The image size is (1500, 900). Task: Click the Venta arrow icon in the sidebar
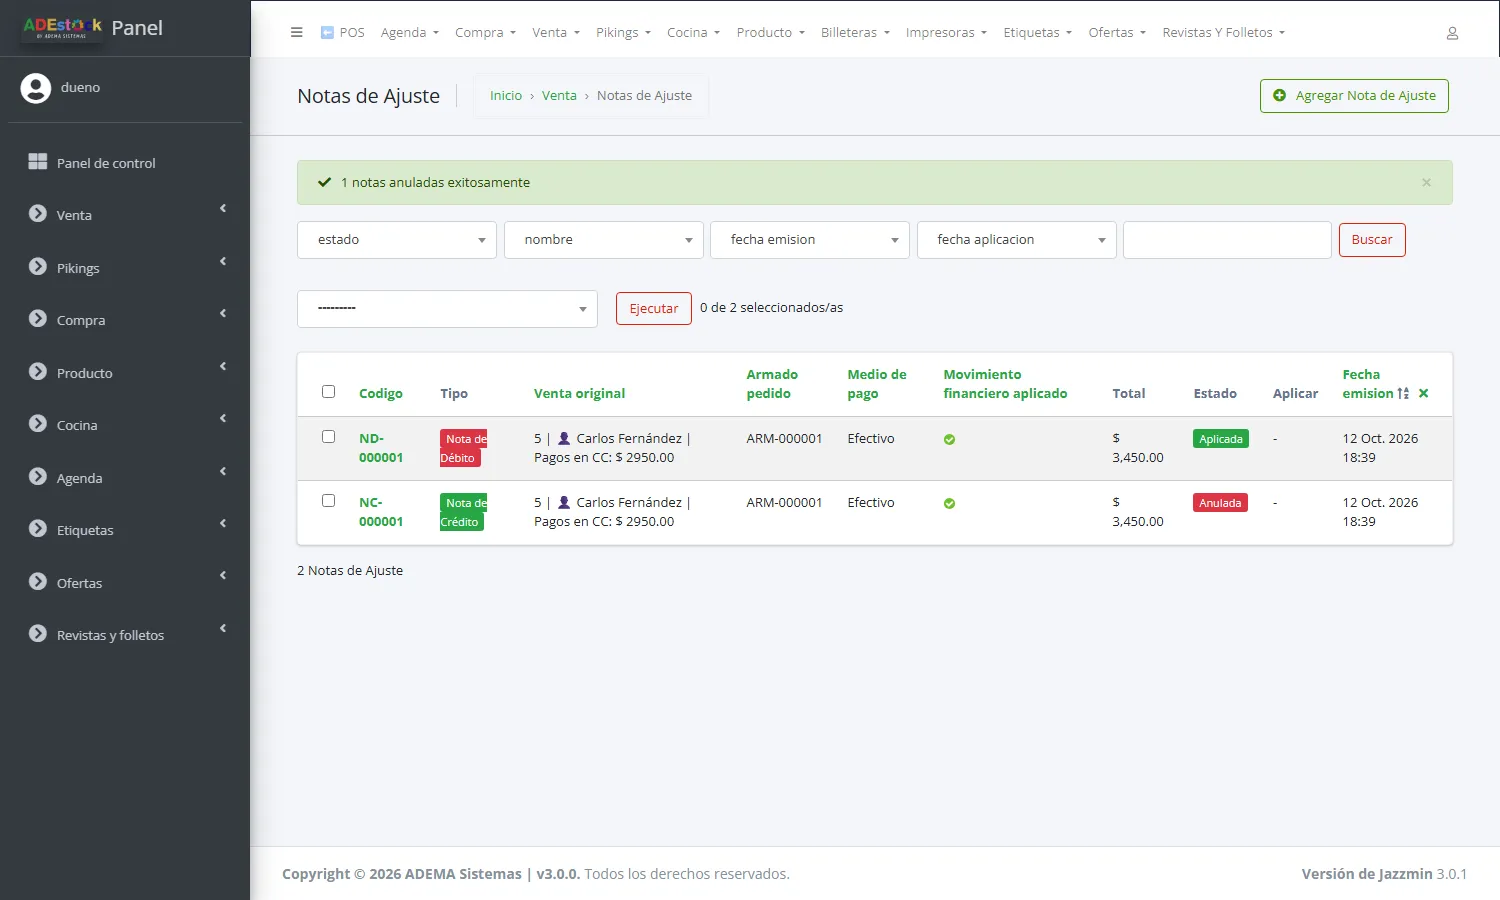tap(38, 214)
